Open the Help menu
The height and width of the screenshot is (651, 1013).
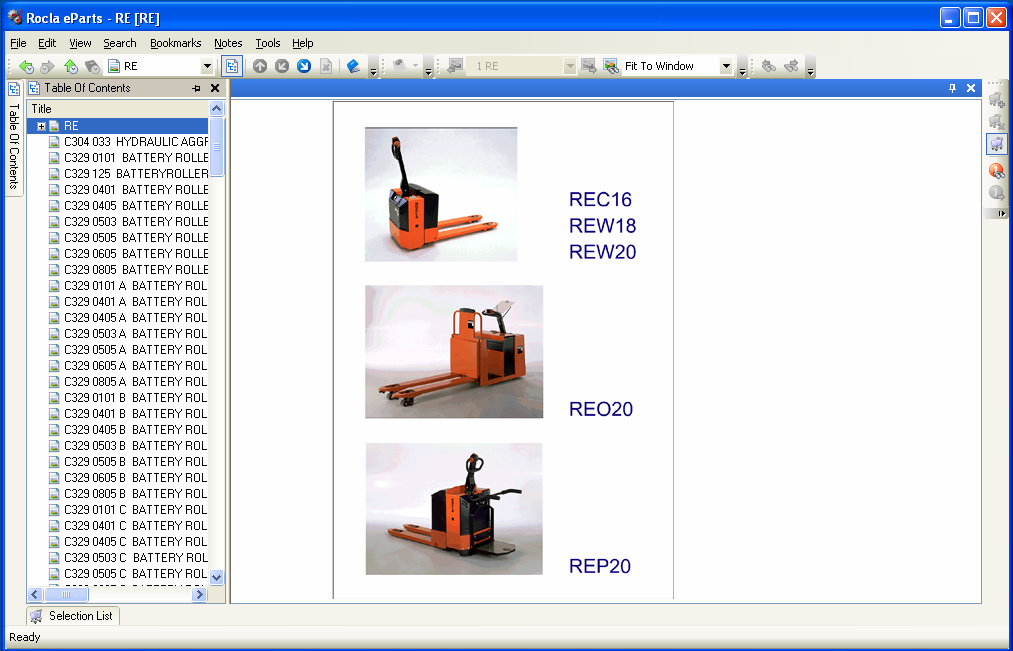pos(302,43)
